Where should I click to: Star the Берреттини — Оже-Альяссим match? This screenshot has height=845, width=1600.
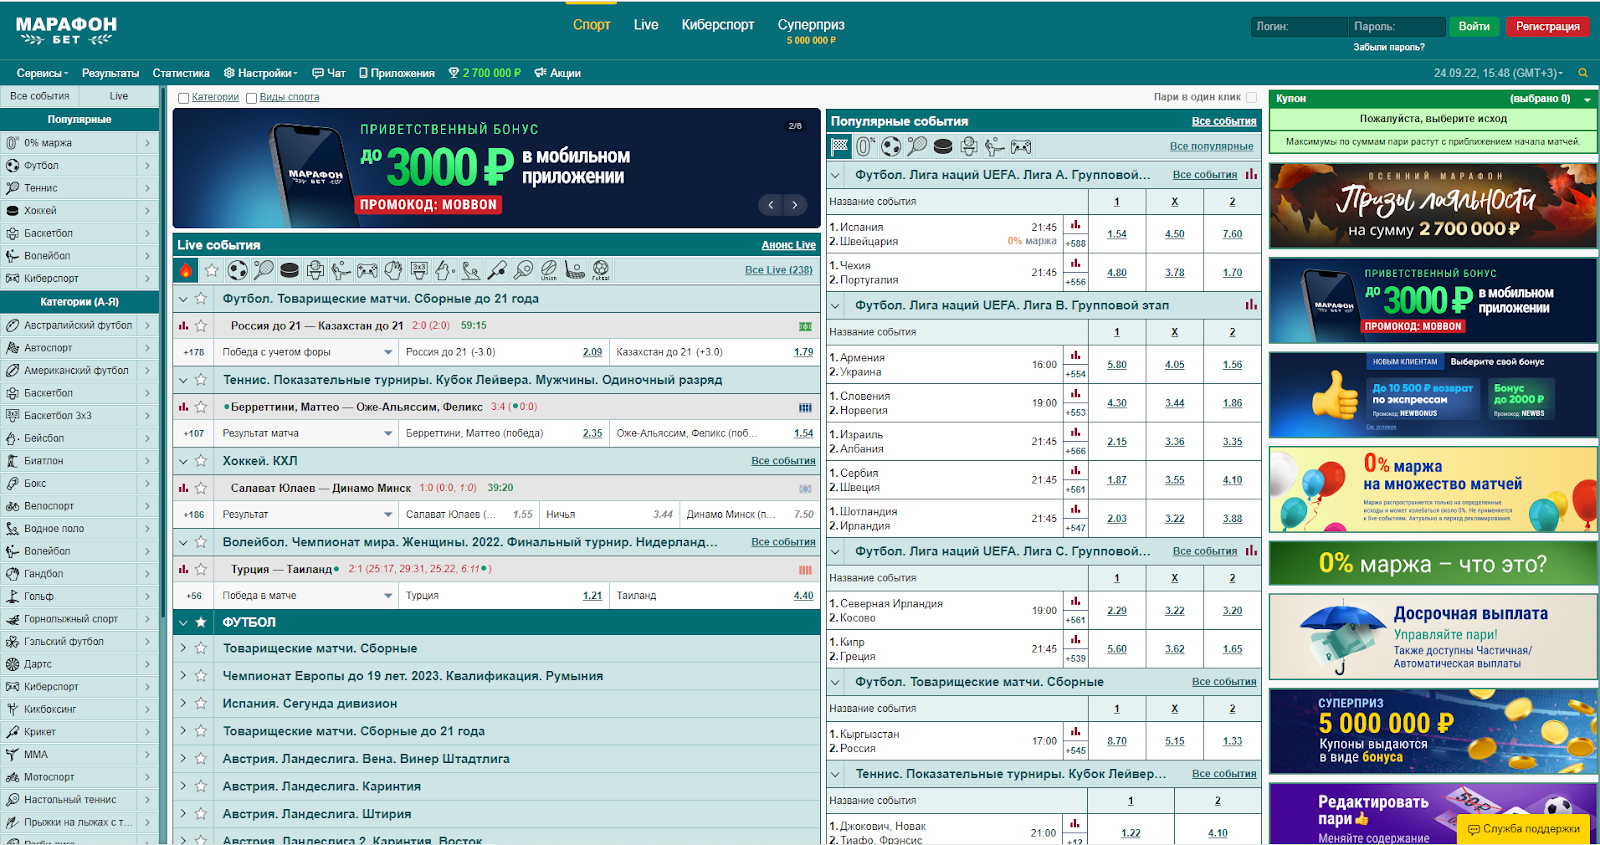(x=201, y=407)
